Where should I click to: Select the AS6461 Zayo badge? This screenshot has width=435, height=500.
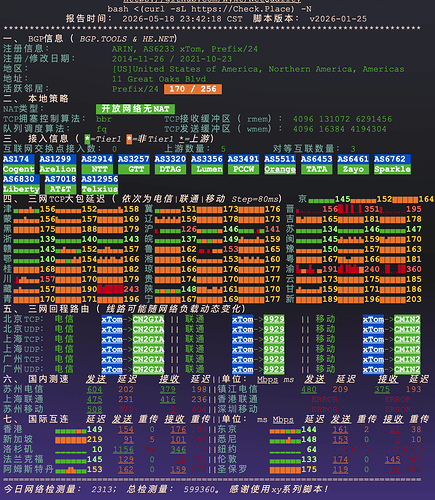tap(353, 164)
